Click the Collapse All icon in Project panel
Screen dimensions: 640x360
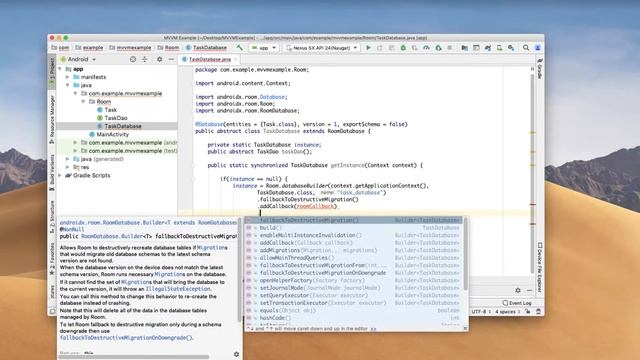[x=144, y=59]
